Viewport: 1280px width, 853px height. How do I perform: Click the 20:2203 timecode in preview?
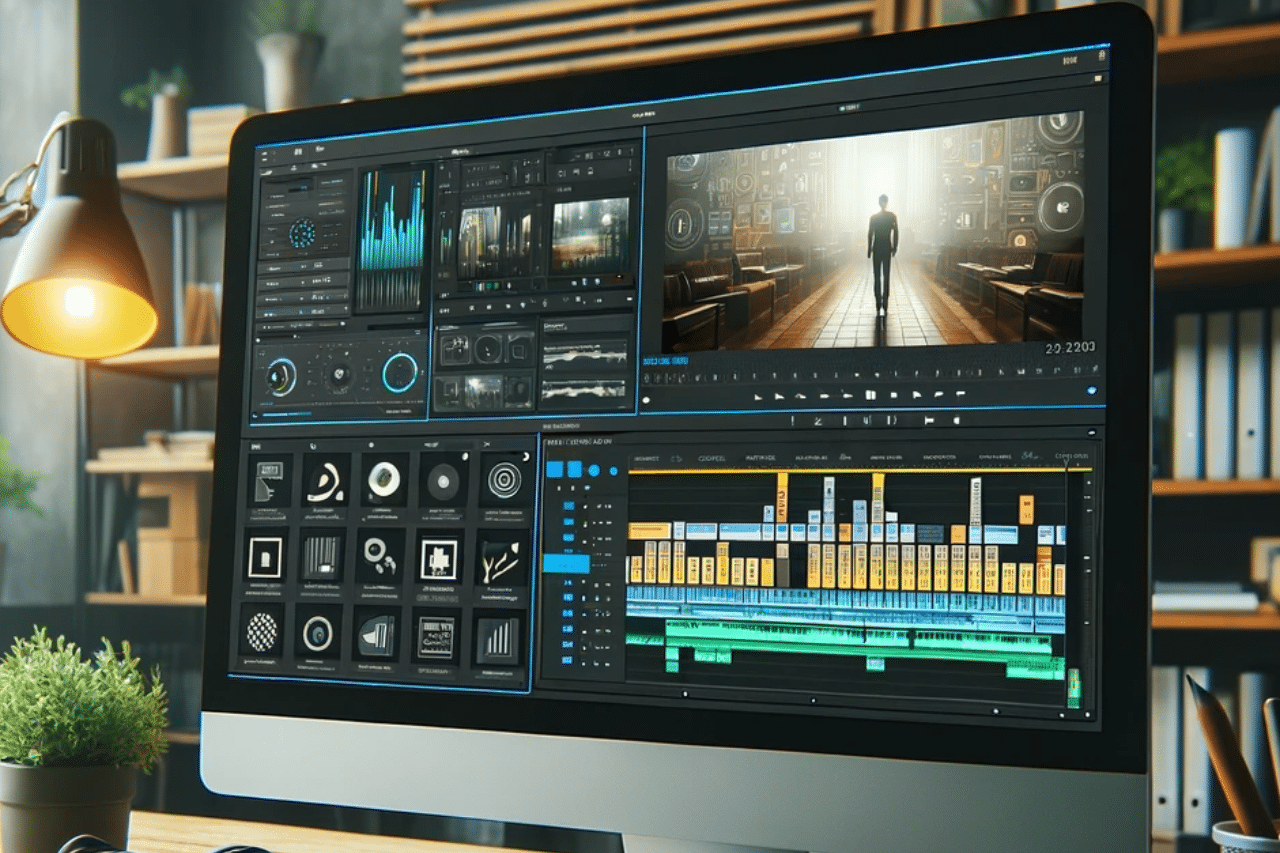pos(1069,349)
